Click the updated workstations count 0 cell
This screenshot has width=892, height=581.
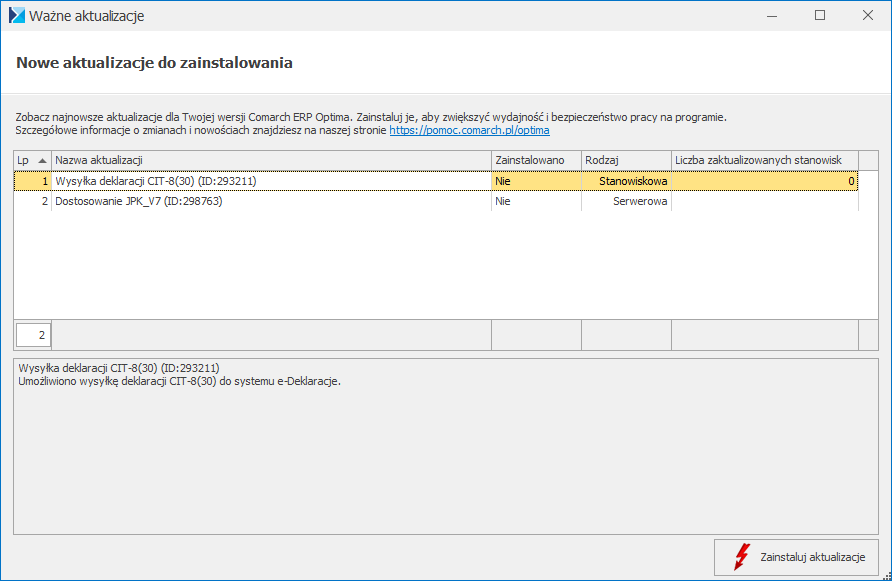point(764,181)
